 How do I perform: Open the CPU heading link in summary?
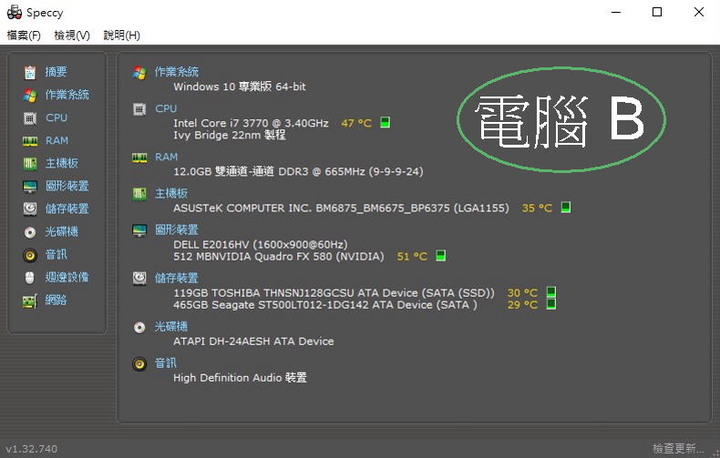coord(166,108)
